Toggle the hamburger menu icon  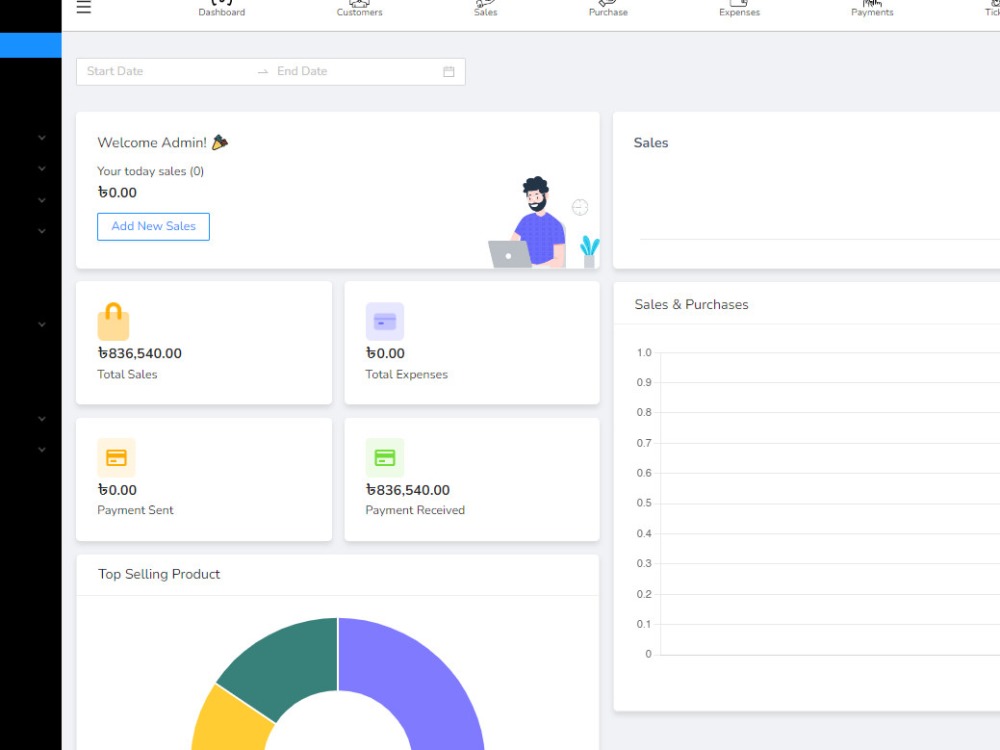tap(84, 7)
